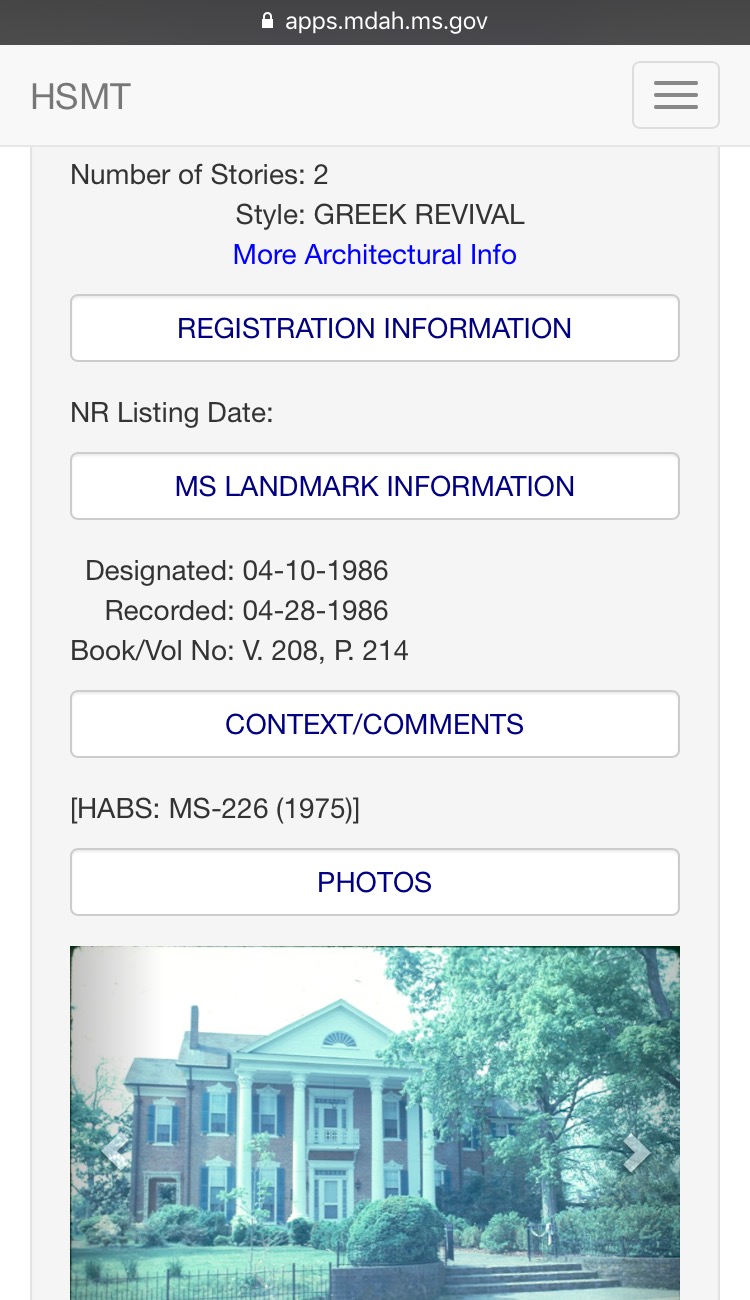This screenshot has width=750, height=1300.
Task: Tap the padlock icon in address bar
Action: [267, 21]
